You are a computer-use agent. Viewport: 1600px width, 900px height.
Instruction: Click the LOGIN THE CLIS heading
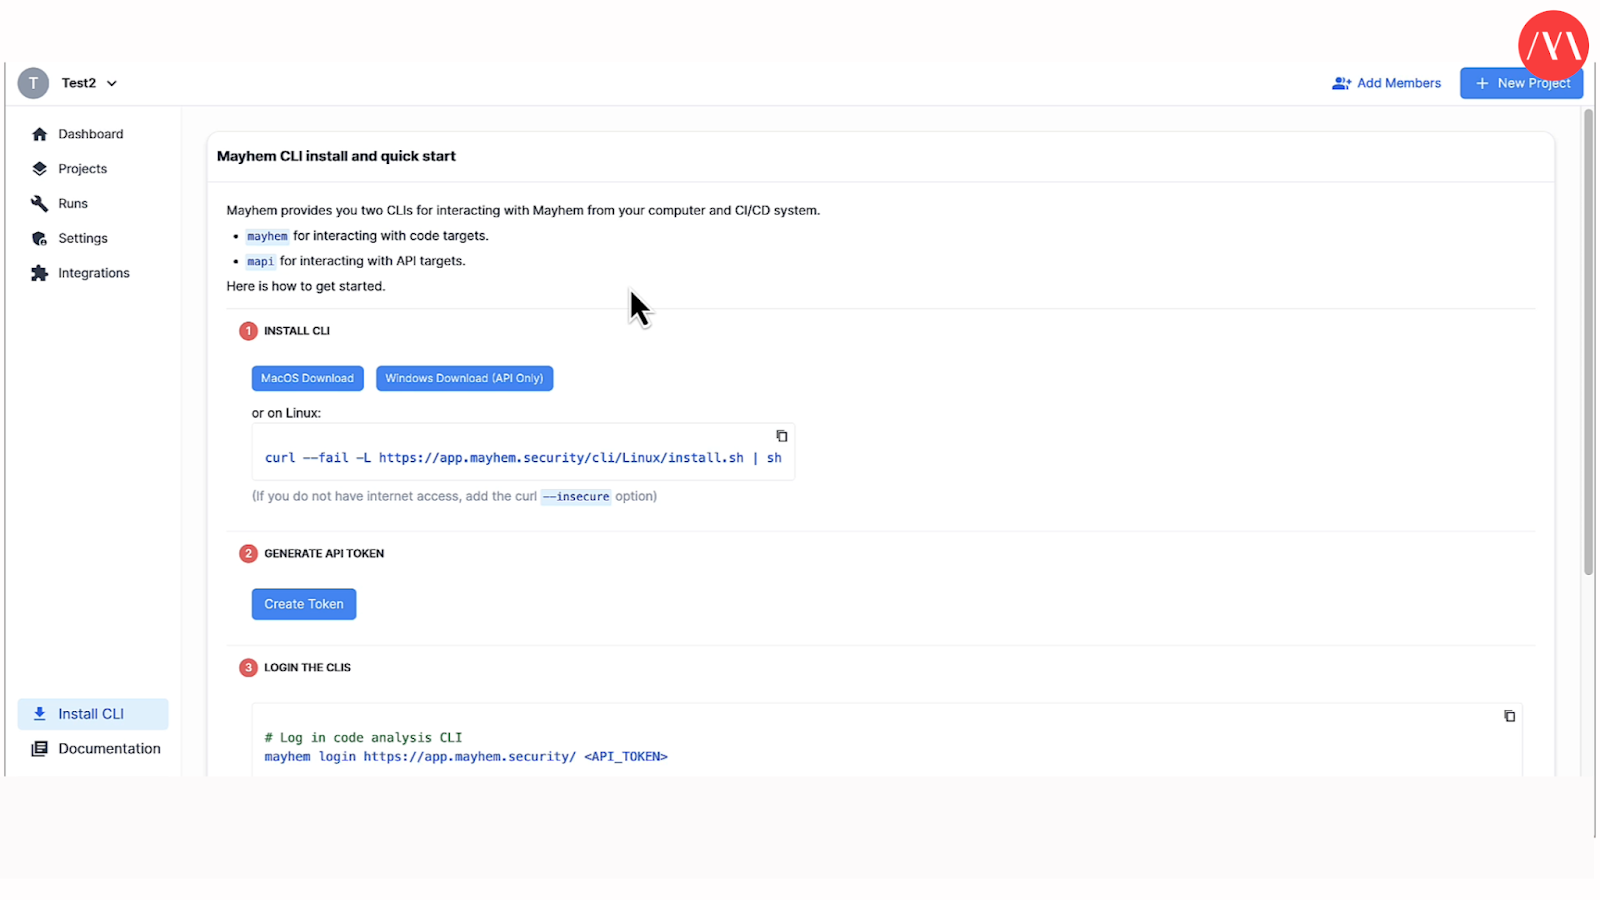tap(307, 668)
